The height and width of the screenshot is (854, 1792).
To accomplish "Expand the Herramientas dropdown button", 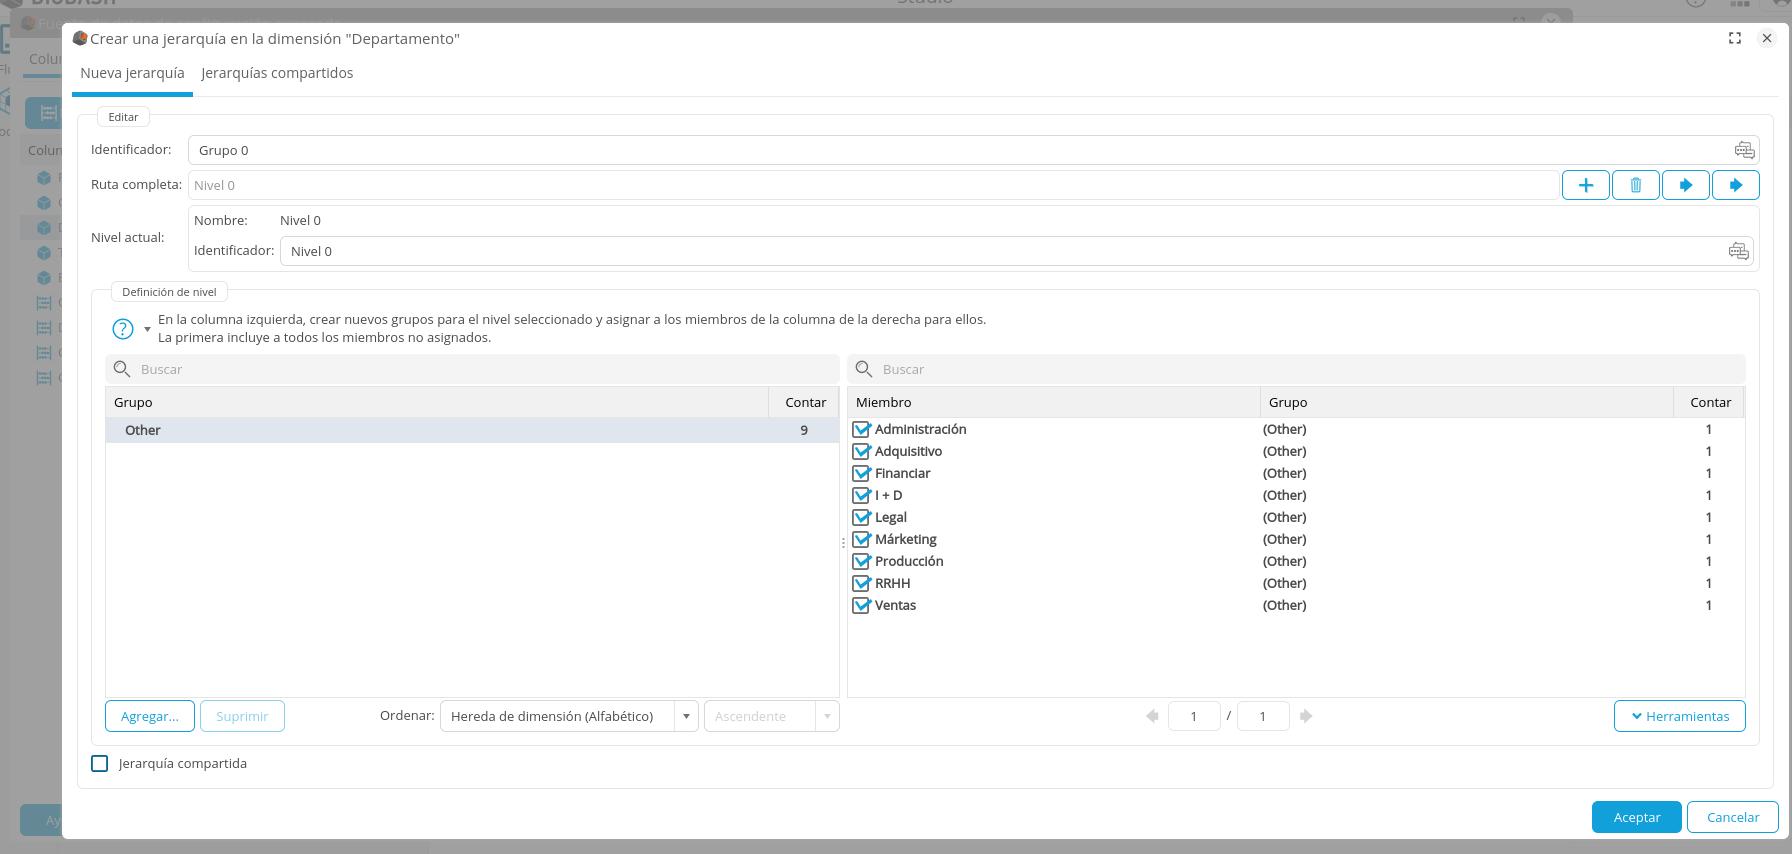I will pos(1679,716).
